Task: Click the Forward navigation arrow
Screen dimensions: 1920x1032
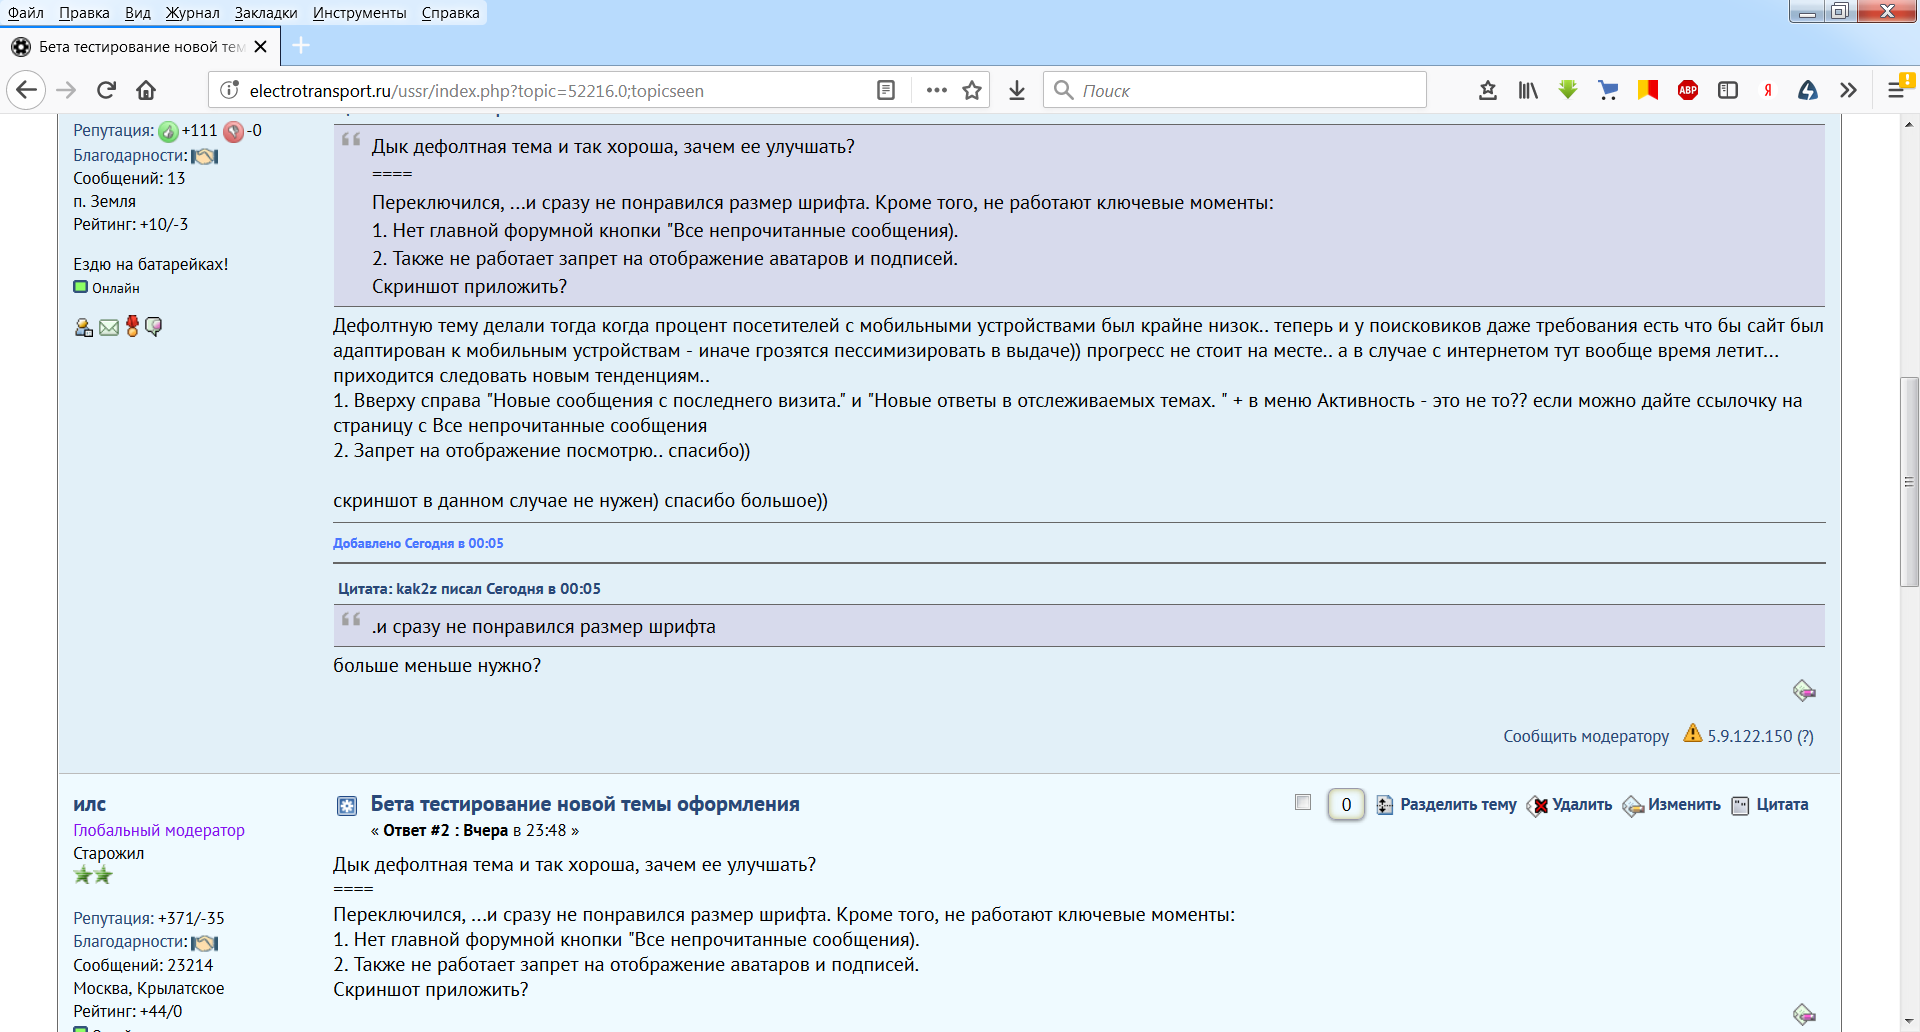Action: coord(66,90)
